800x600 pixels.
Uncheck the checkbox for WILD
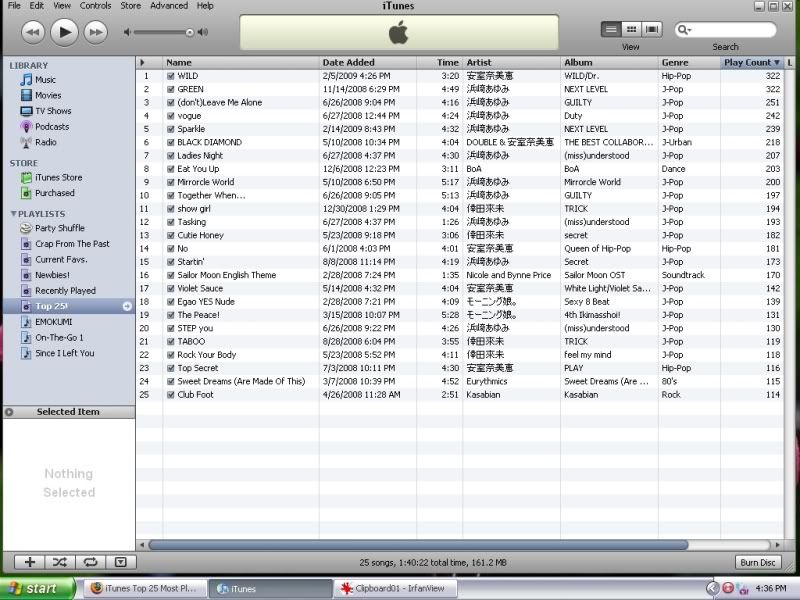pyautogui.click(x=171, y=76)
